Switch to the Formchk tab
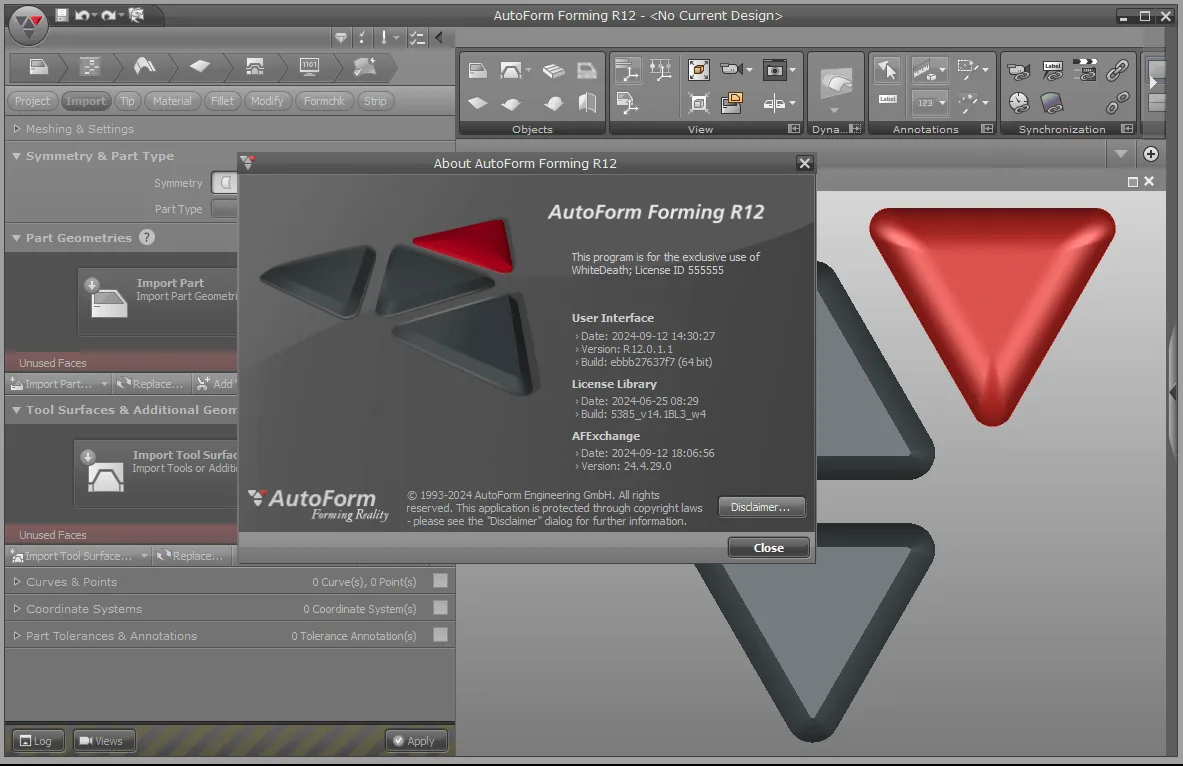The image size is (1183, 766). tap(324, 101)
